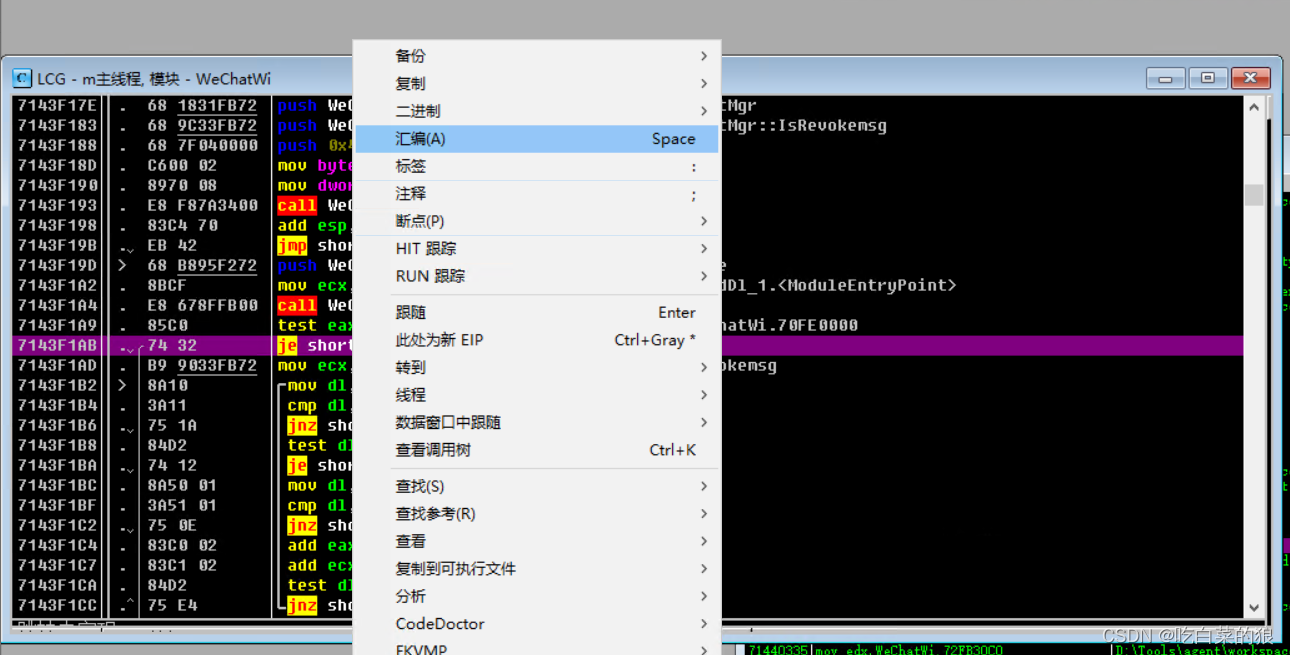Expand the arrow beside CodeDoctor
This screenshot has height=655, width=1290.
pyautogui.click(x=704, y=624)
